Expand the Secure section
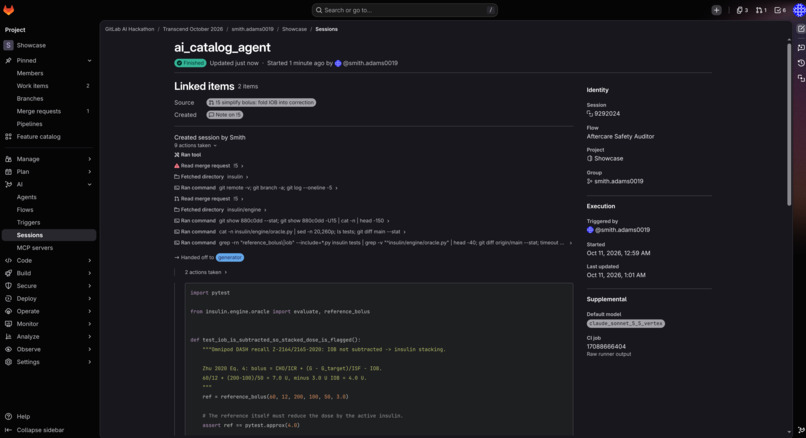The image size is (806, 438). [x=49, y=286]
